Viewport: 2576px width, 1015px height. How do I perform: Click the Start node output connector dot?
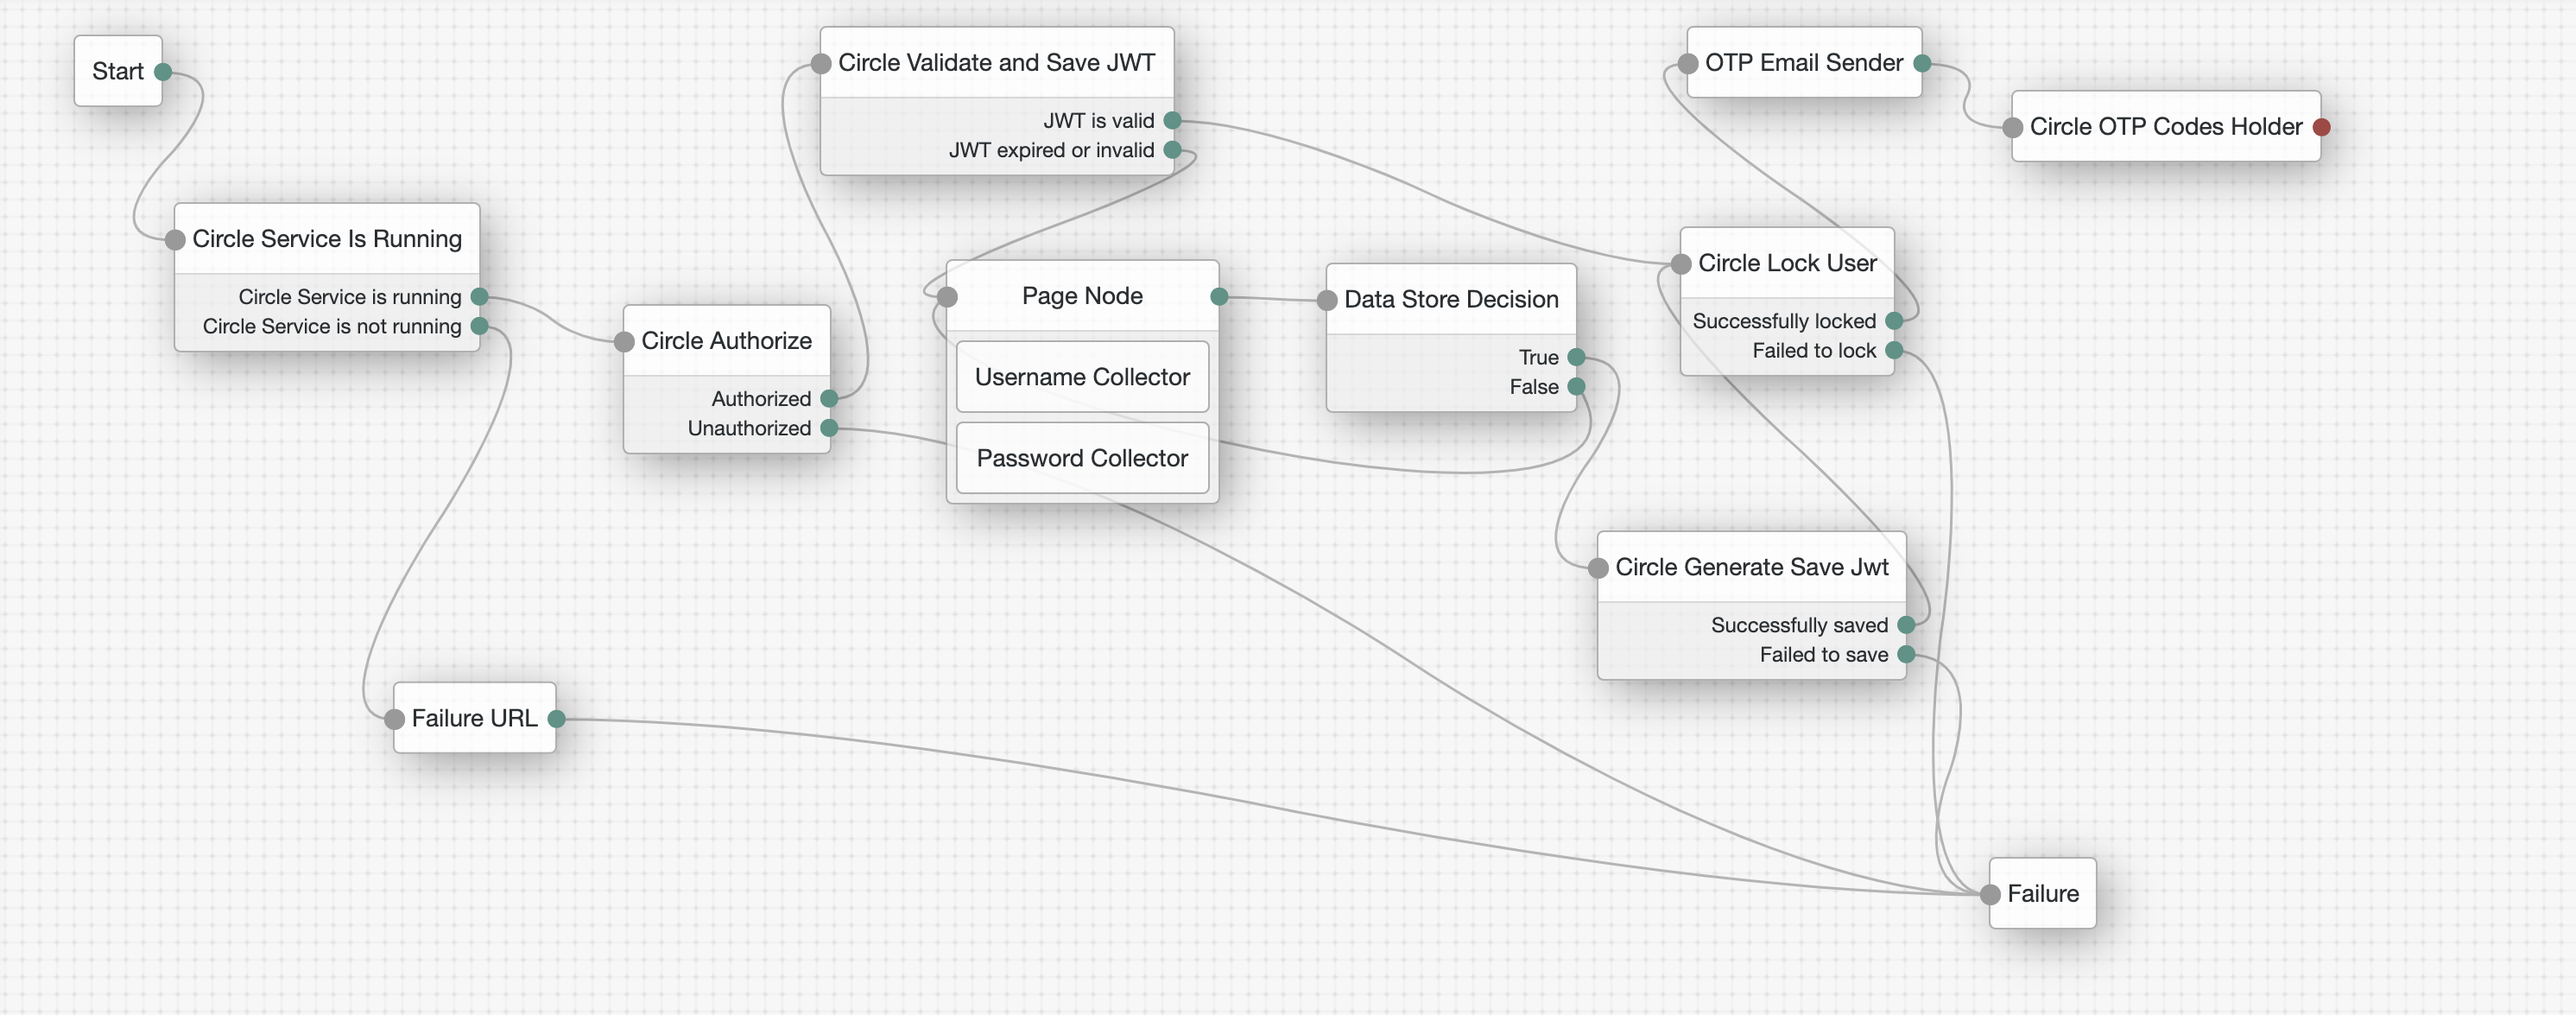click(x=163, y=72)
